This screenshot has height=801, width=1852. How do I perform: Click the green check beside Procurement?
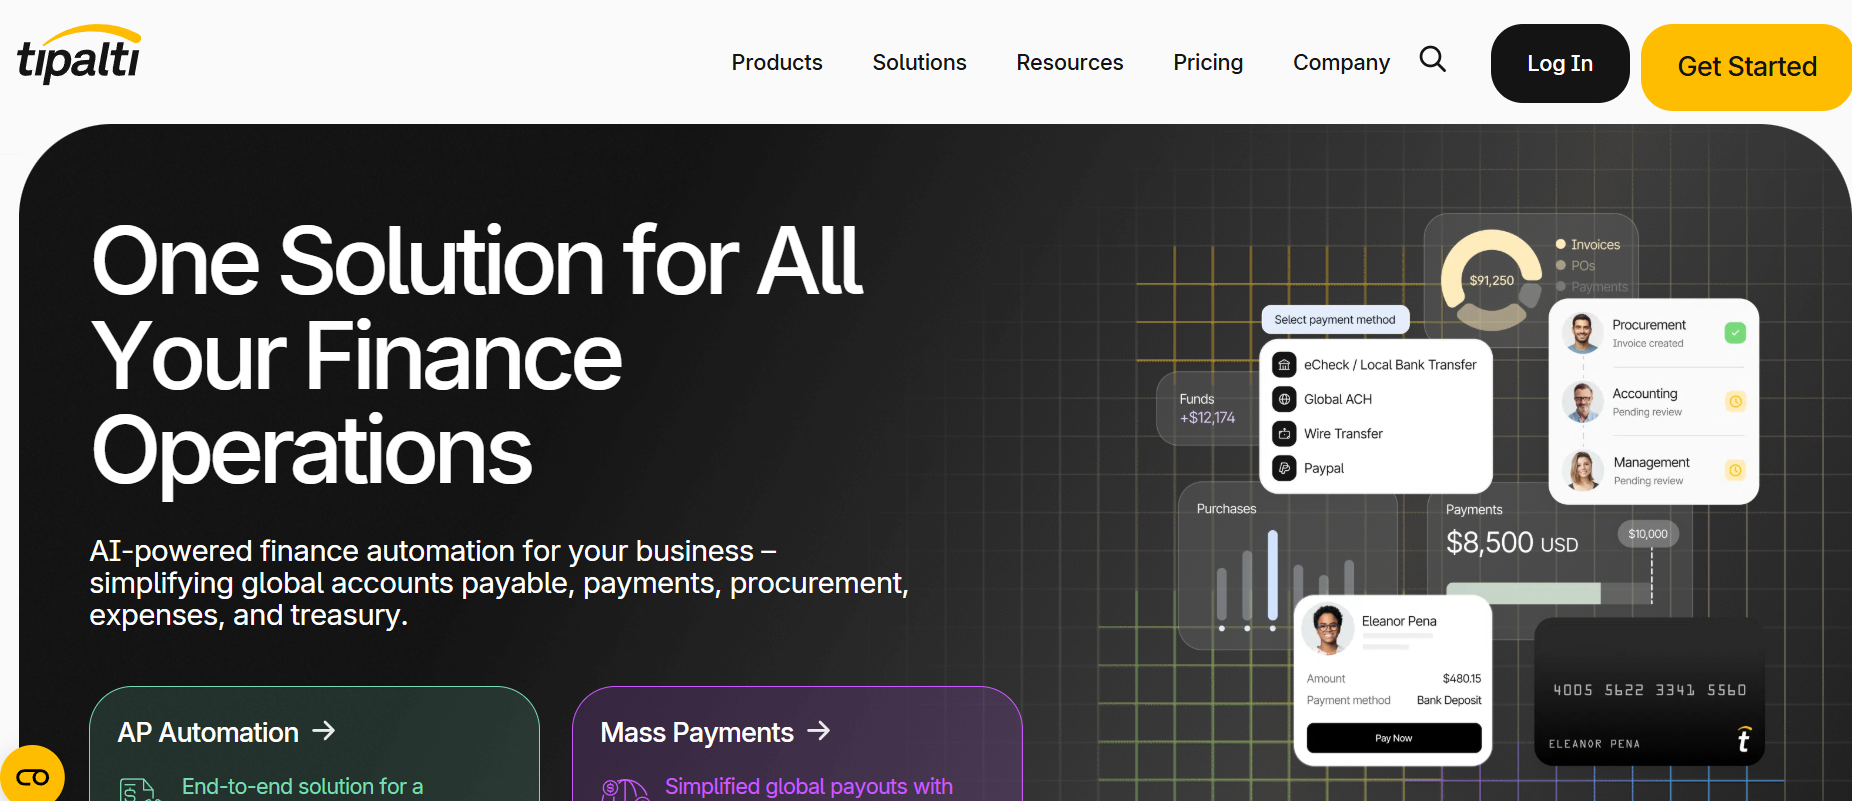1735,333
